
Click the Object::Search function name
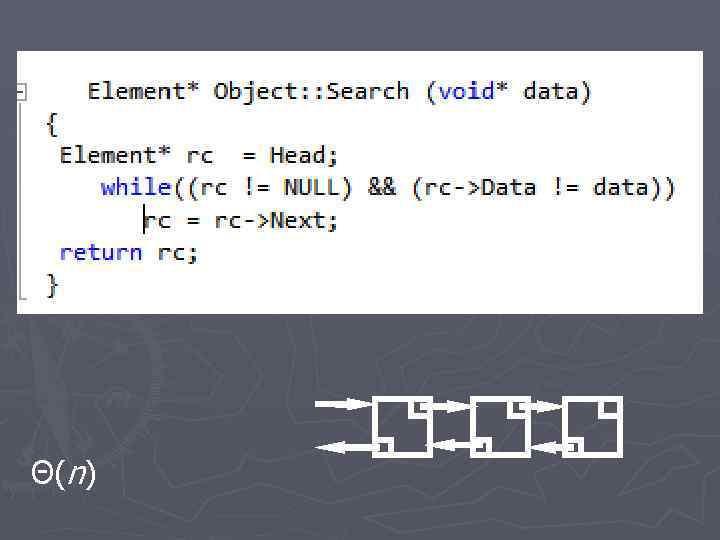[311, 92]
